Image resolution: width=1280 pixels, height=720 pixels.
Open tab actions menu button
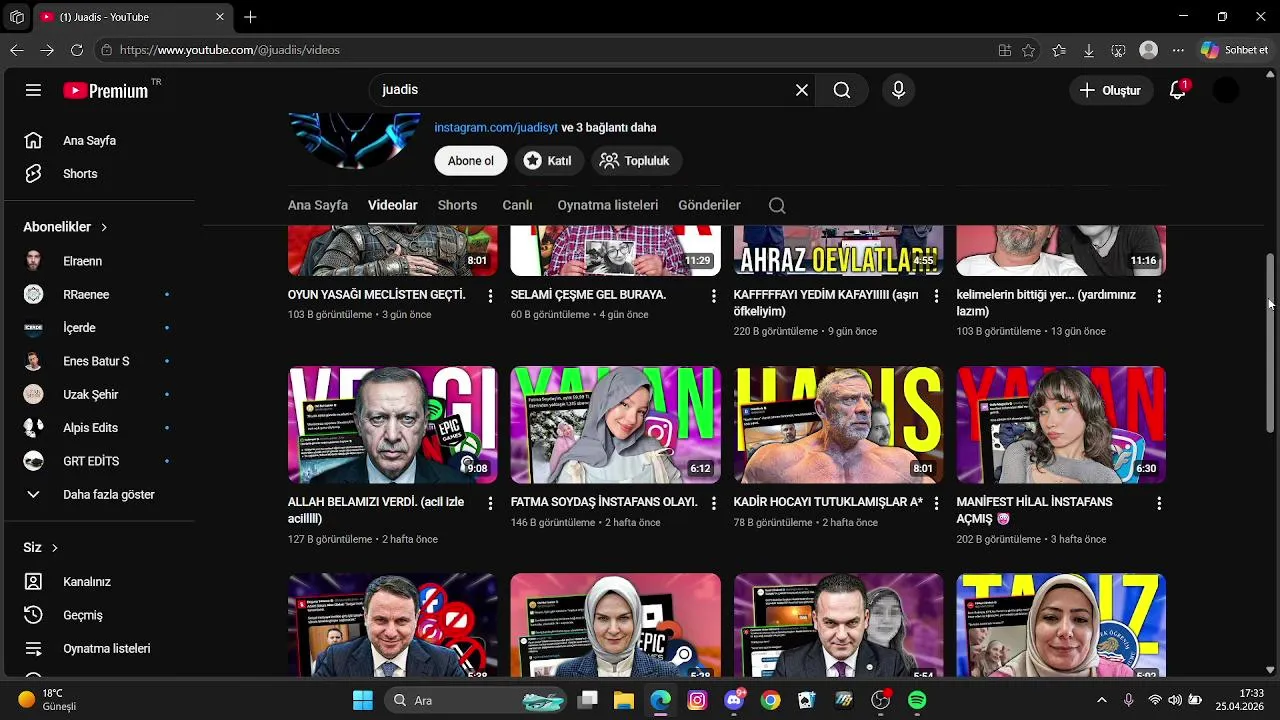[16, 17]
